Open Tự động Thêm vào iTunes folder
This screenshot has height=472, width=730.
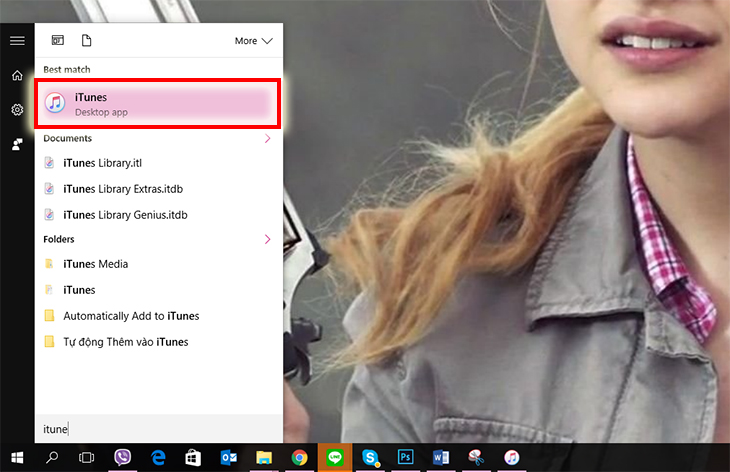tap(159, 342)
